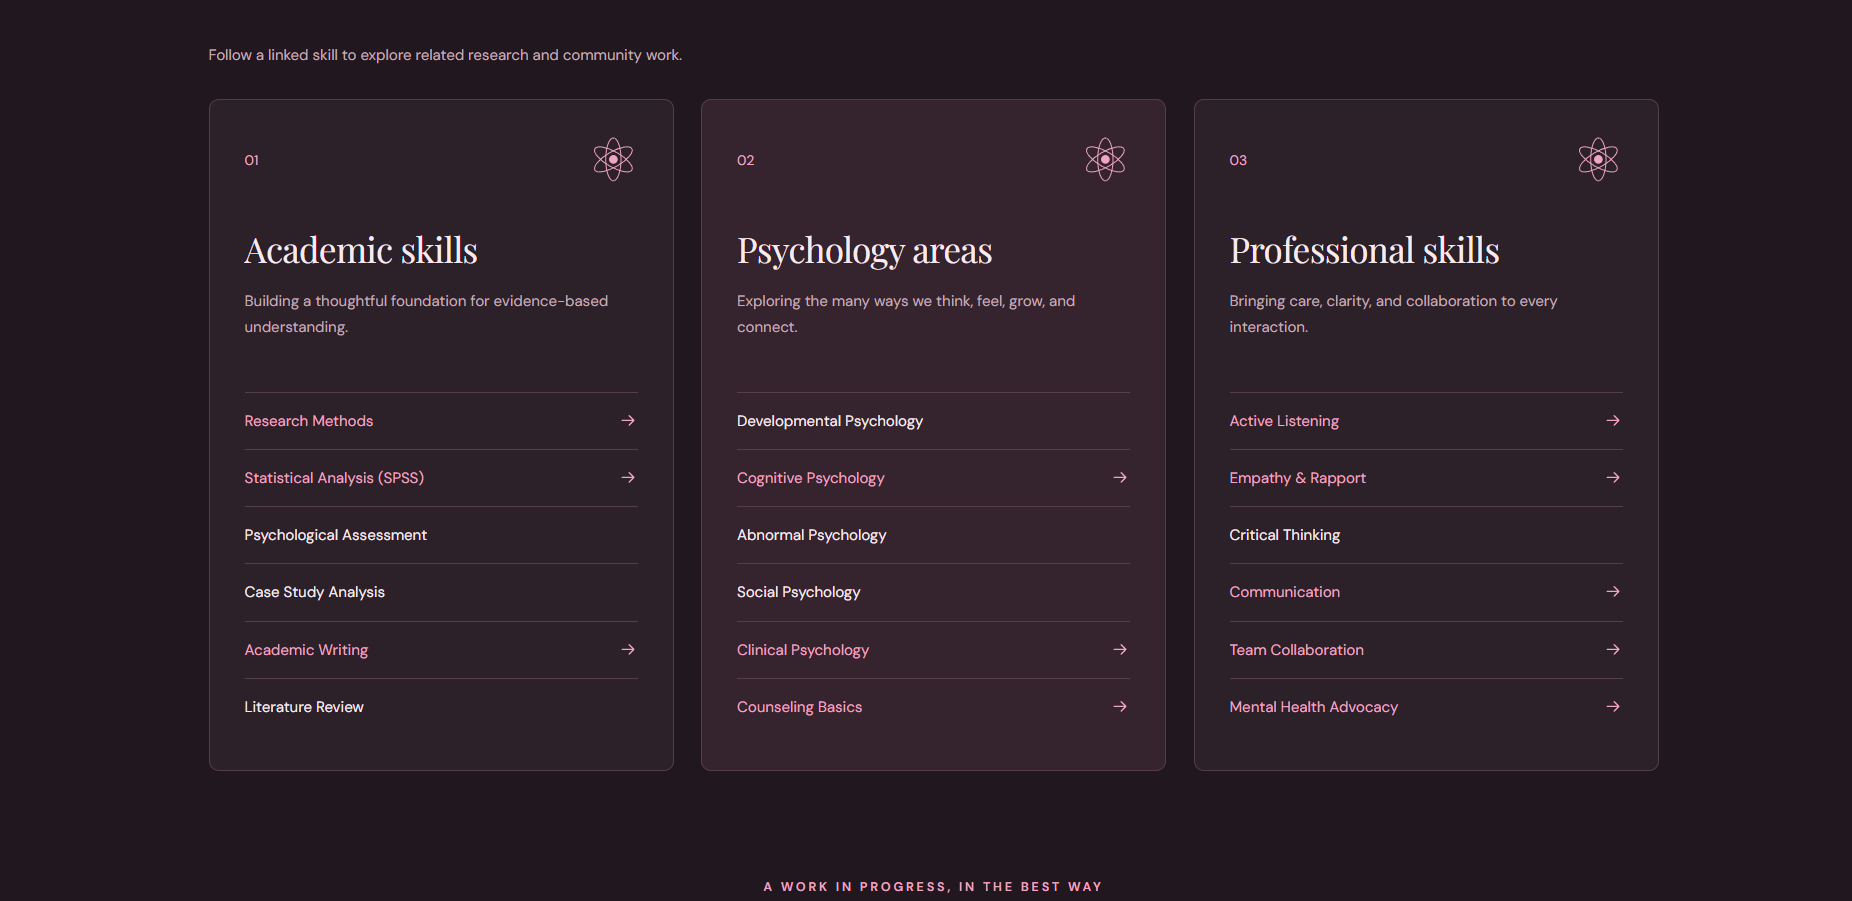Click the 02 card number

[x=746, y=160]
